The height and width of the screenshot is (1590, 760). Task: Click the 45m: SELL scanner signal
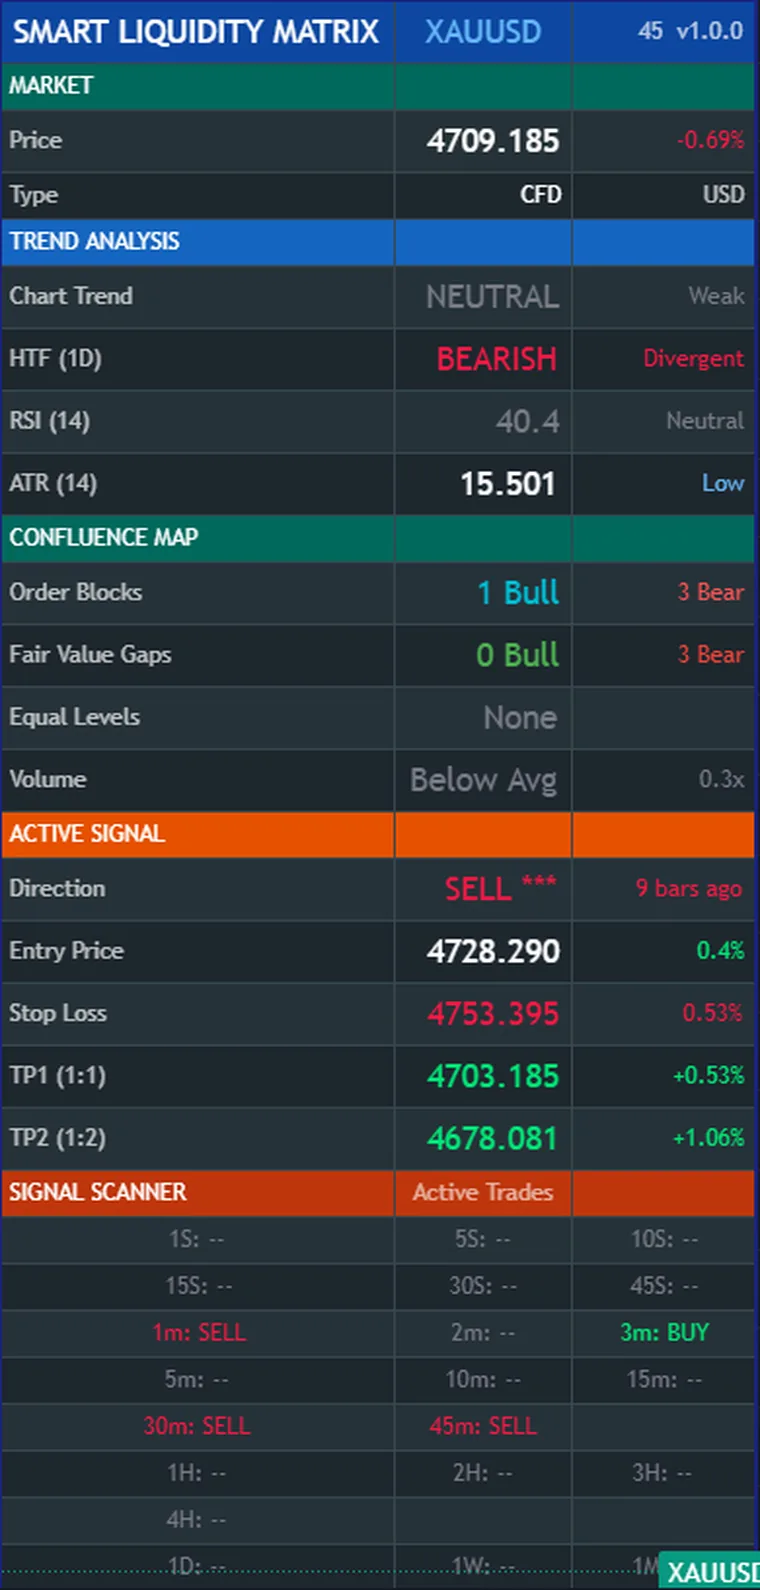483,1426
